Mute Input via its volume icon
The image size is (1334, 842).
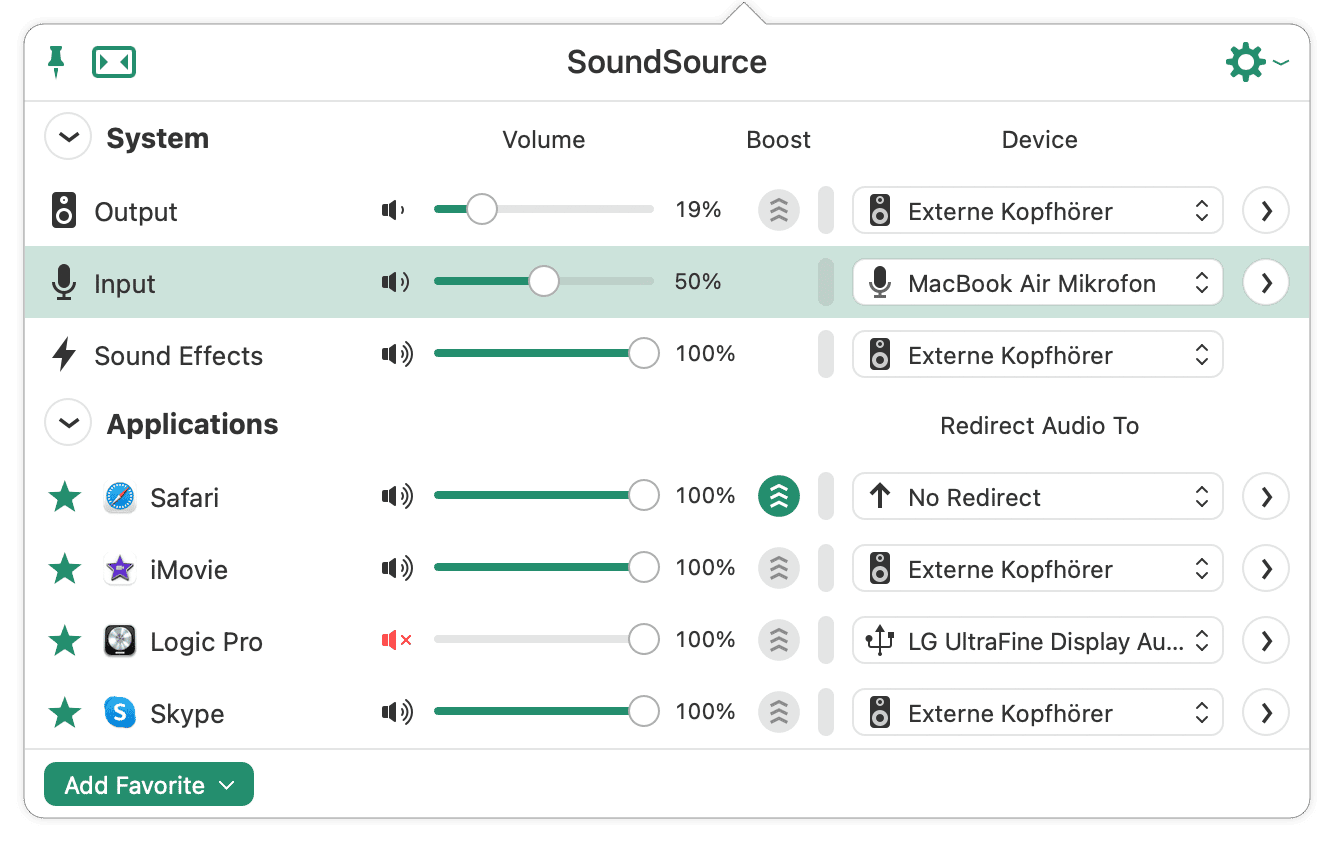pos(396,282)
